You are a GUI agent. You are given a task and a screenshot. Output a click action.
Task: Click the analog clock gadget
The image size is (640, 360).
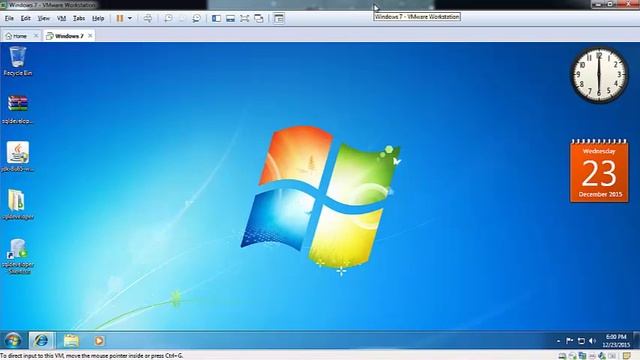click(599, 75)
